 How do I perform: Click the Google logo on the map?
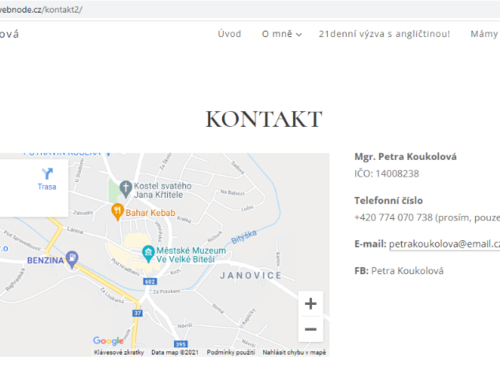click(x=108, y=341)
